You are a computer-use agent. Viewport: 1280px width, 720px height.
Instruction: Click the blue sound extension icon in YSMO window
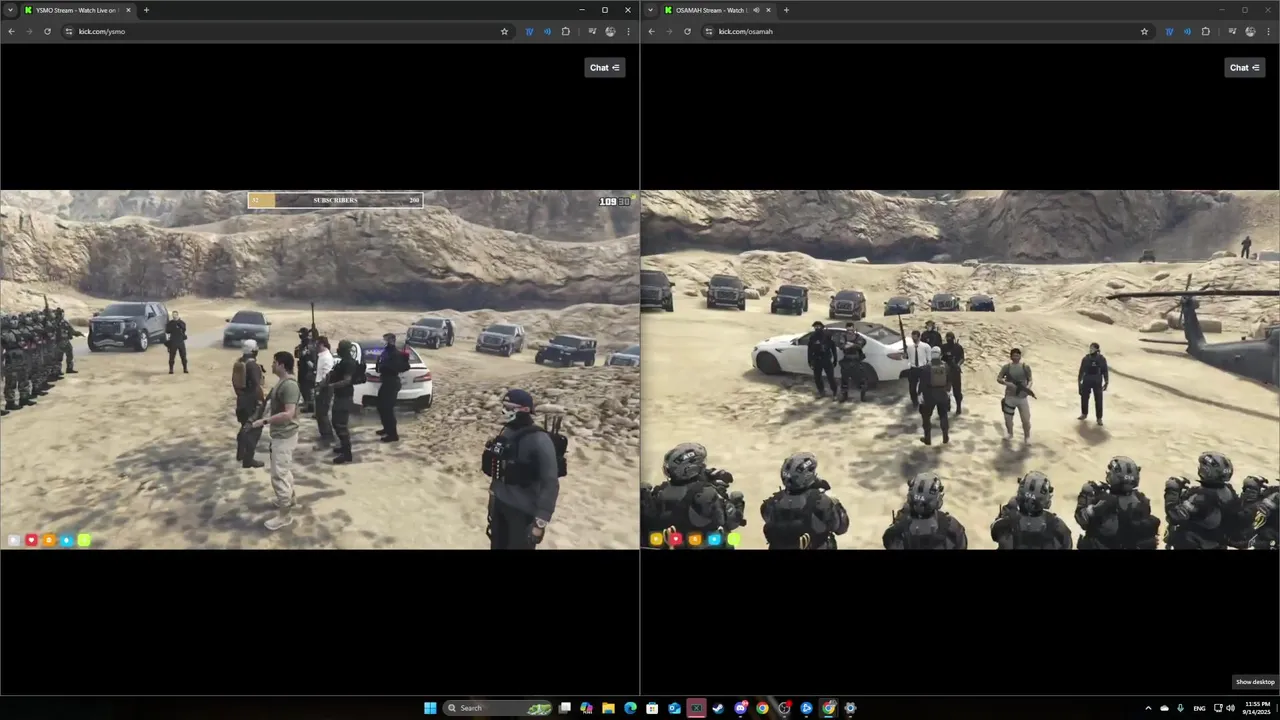[x=547, y=31]
